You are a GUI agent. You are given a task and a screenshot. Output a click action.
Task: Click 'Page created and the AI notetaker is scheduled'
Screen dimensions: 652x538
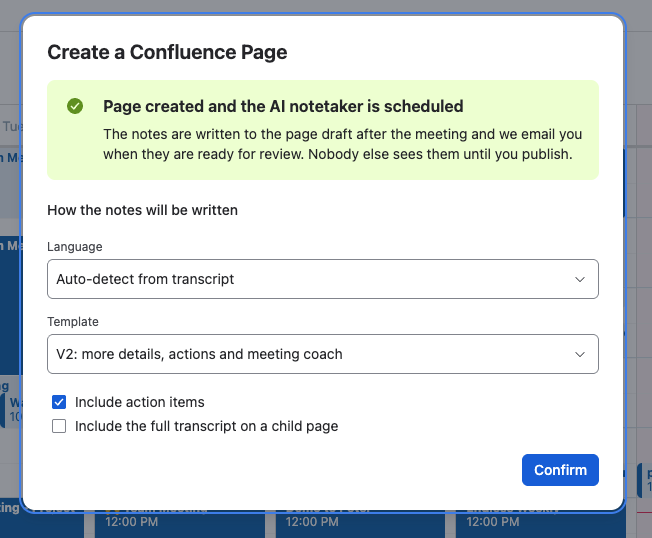pyautogui.click(x=283, y=106)
